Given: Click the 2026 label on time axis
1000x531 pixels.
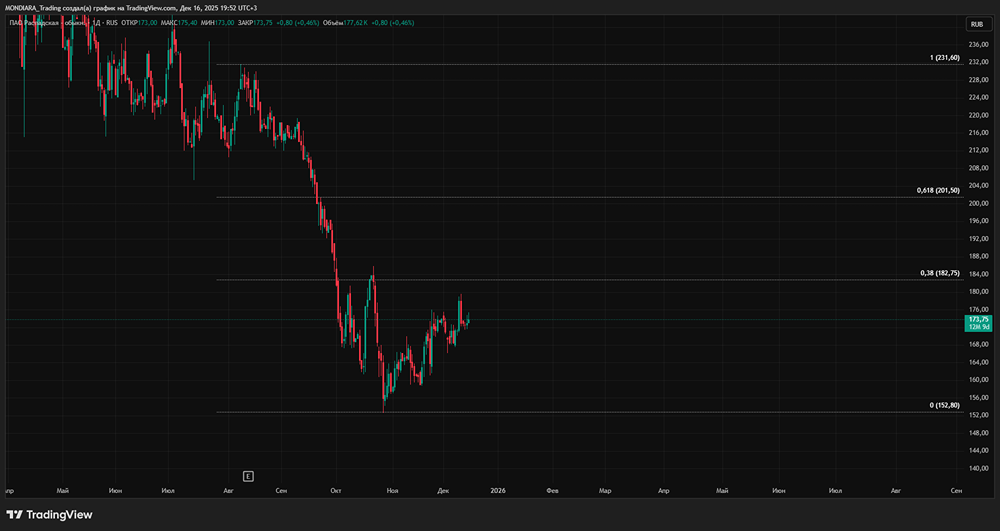Looking at the screenshot, I should 498,491.
